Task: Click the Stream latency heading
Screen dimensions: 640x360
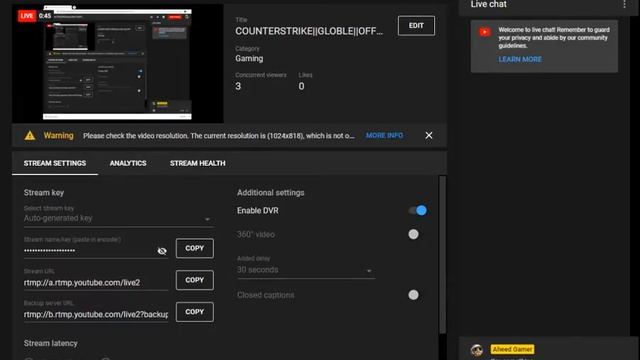Action: coord(51,343)
